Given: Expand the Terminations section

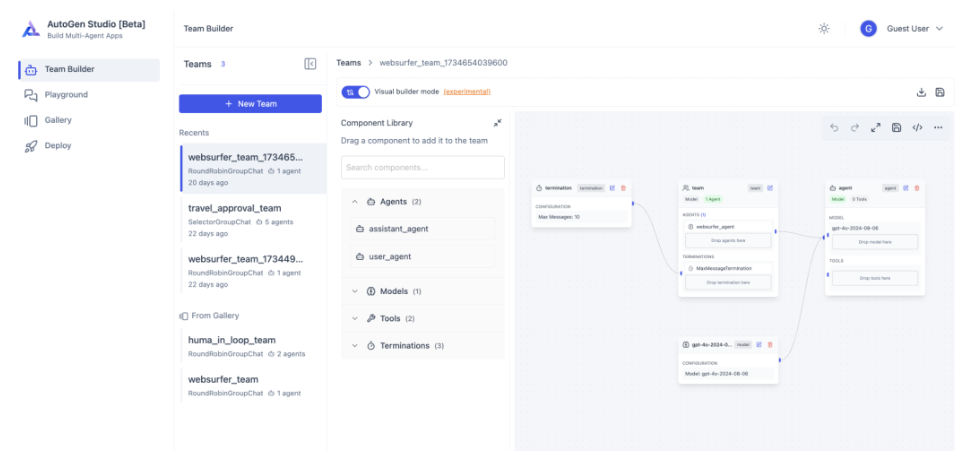Looking at the screenshot, I should [423, 346].
